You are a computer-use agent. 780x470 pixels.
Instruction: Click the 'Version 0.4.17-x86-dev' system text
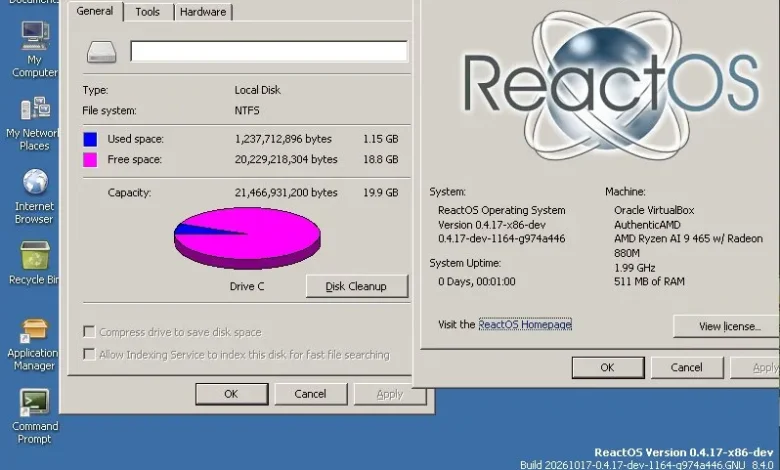coord(492,225)
